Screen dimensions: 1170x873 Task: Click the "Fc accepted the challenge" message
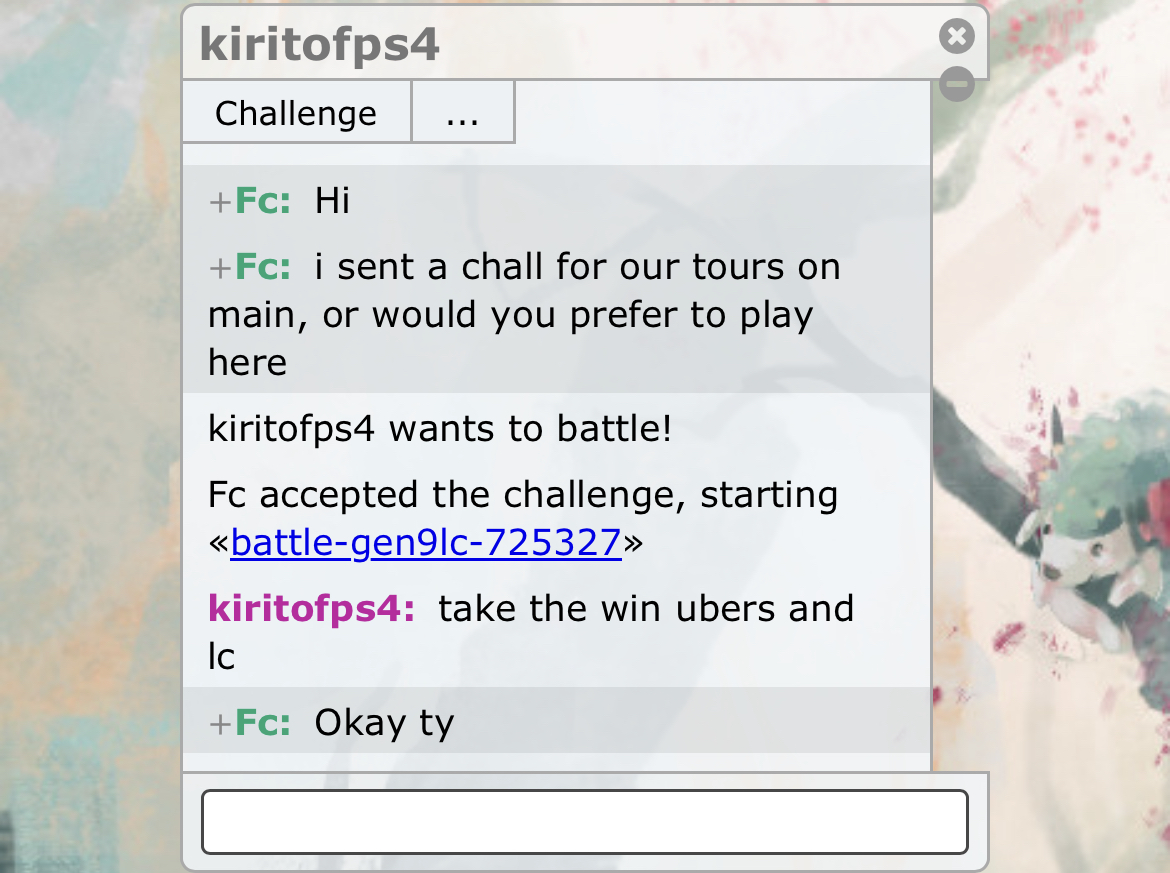(522, 518)
